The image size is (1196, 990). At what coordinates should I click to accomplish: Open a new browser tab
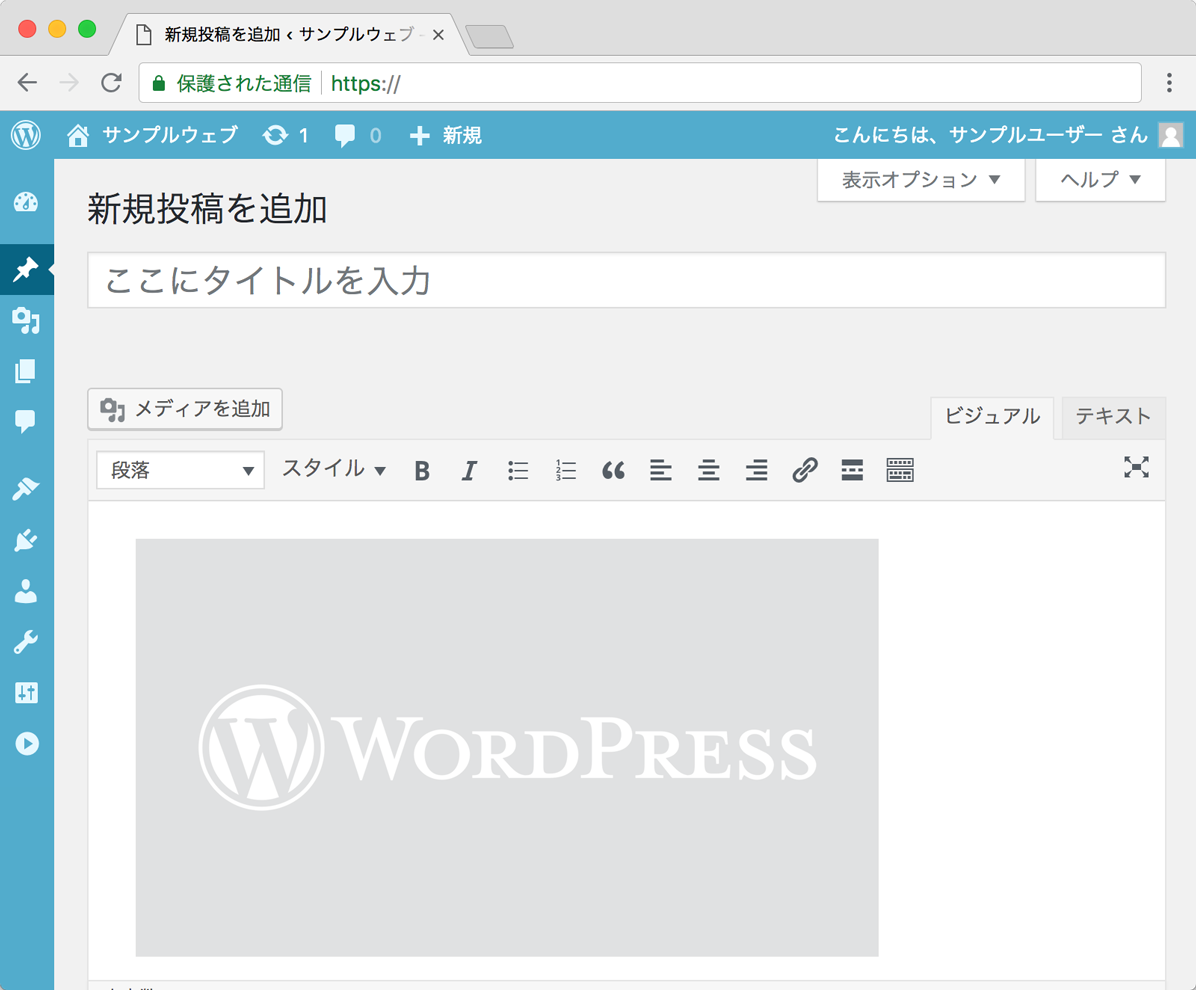pos(490,37)
